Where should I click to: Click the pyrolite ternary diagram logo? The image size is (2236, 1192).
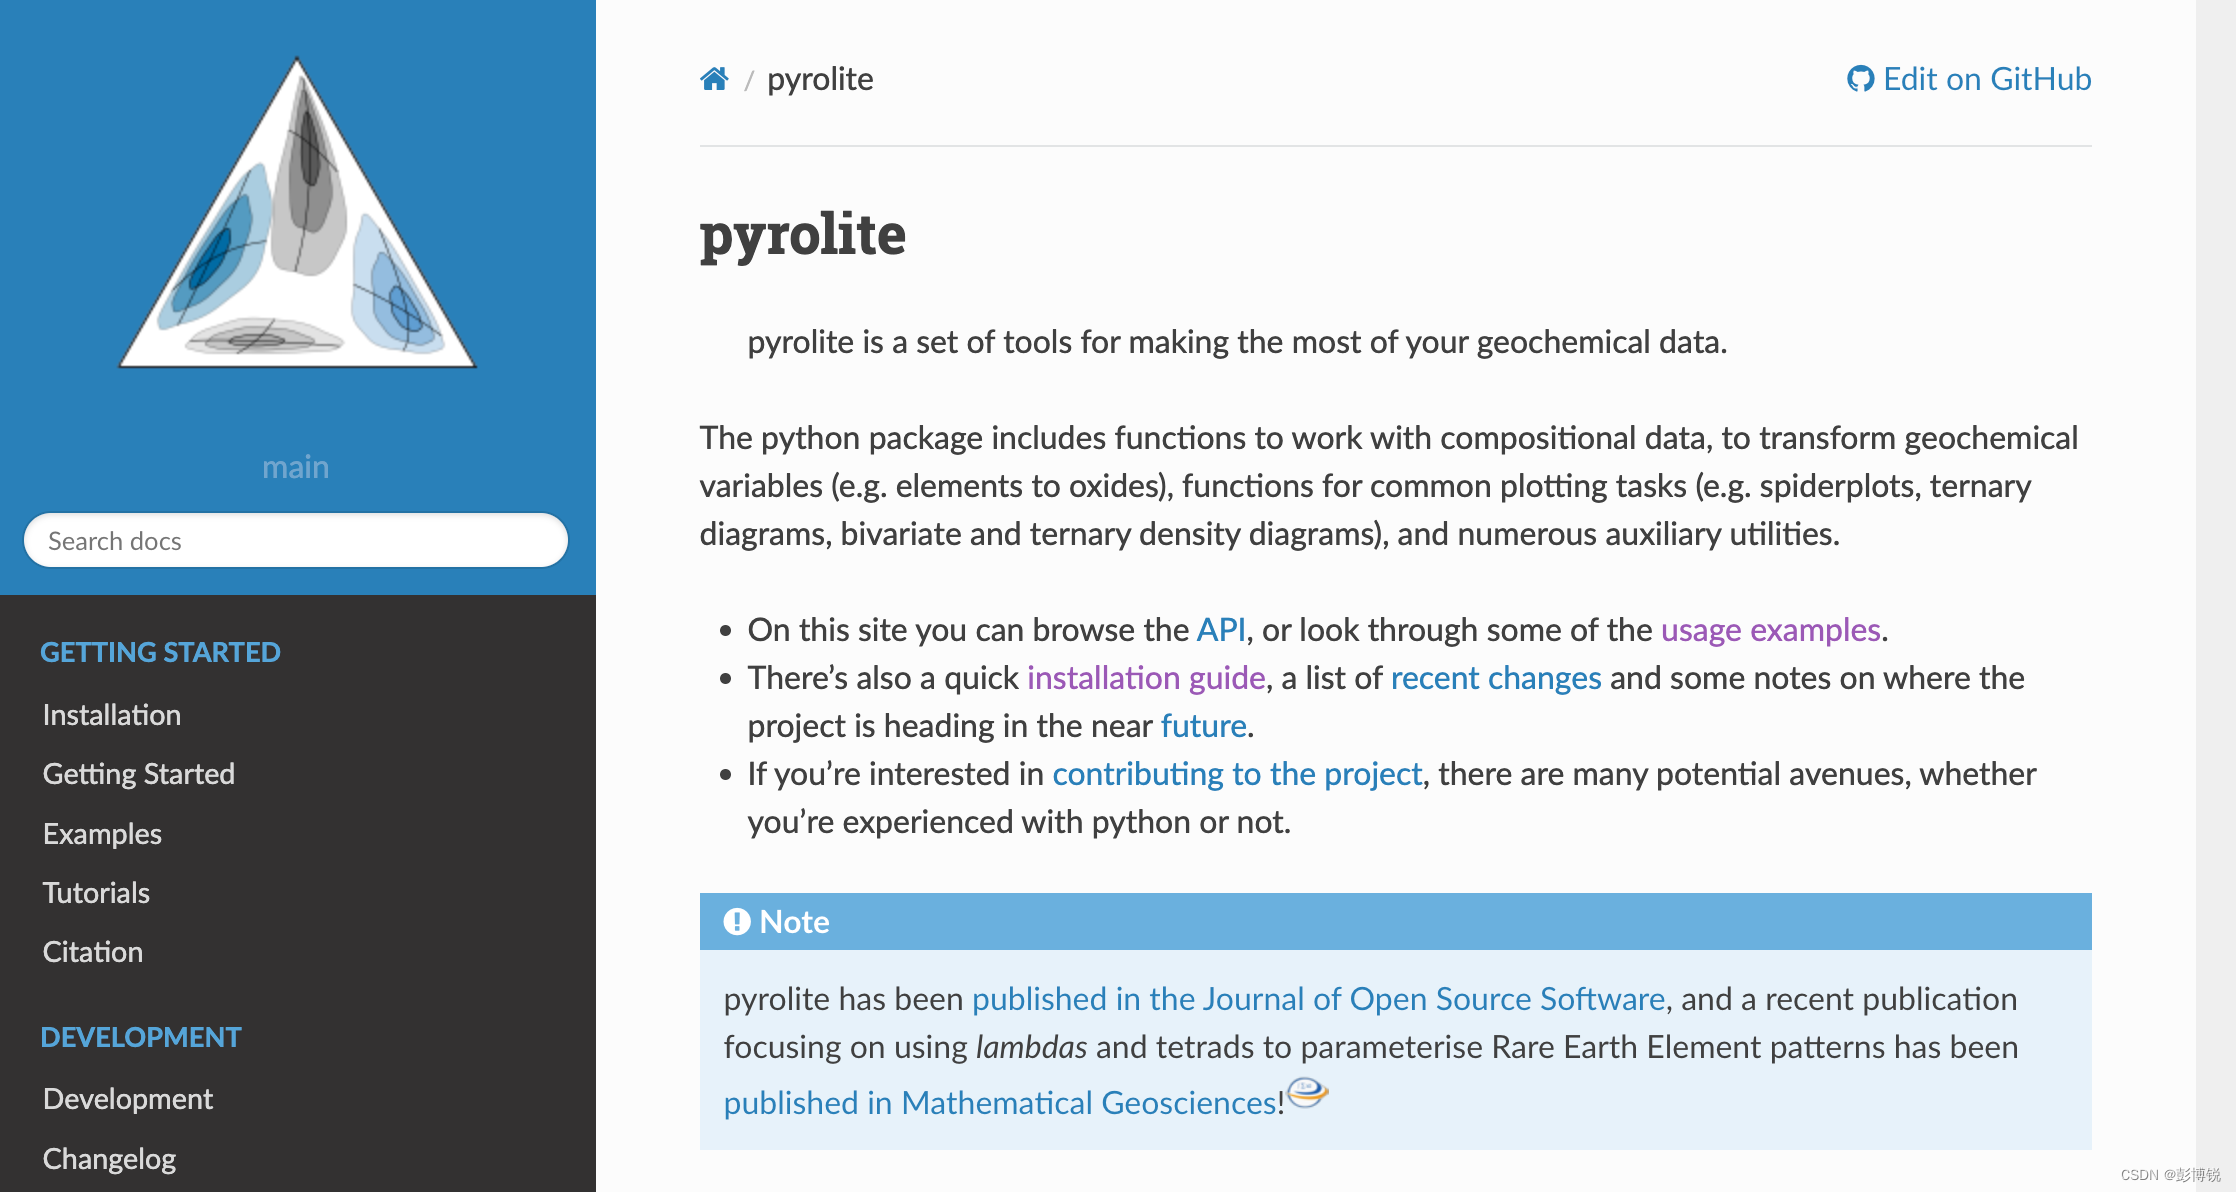point(296,215)
